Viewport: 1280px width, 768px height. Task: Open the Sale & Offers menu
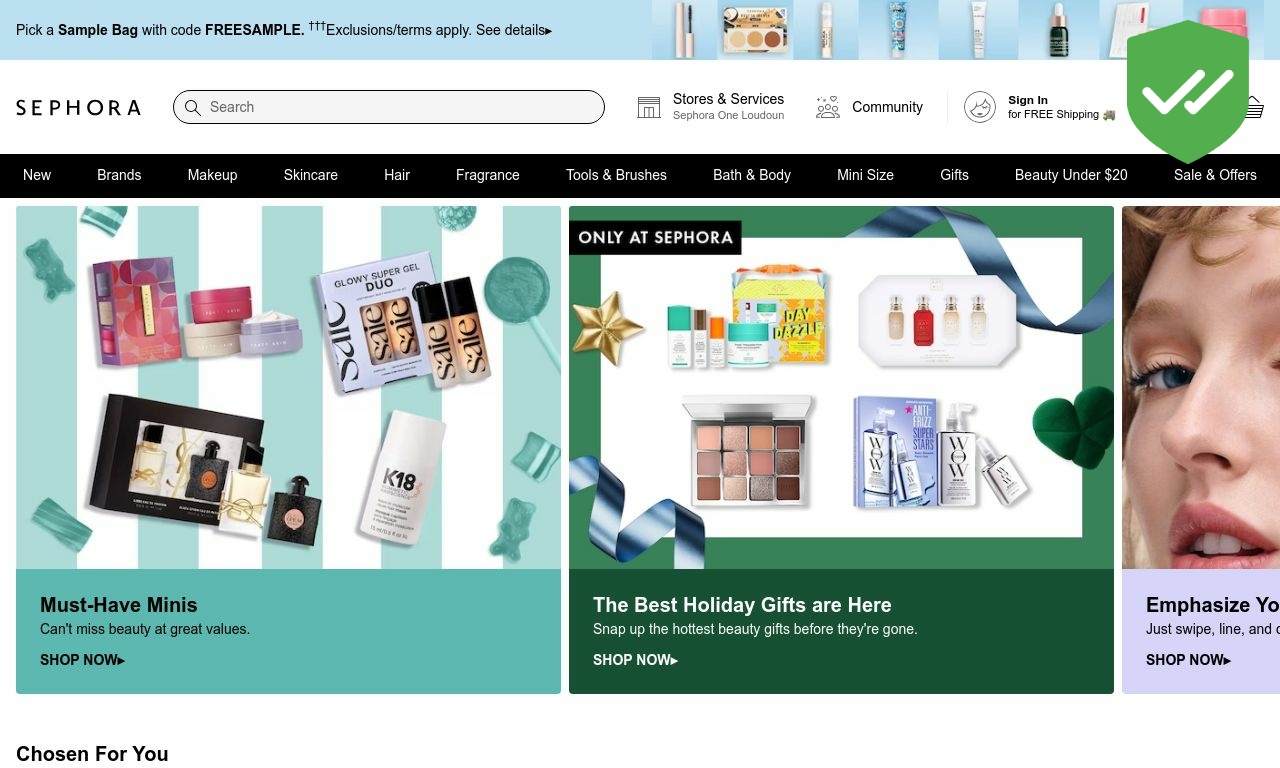tap(1215, 175)
